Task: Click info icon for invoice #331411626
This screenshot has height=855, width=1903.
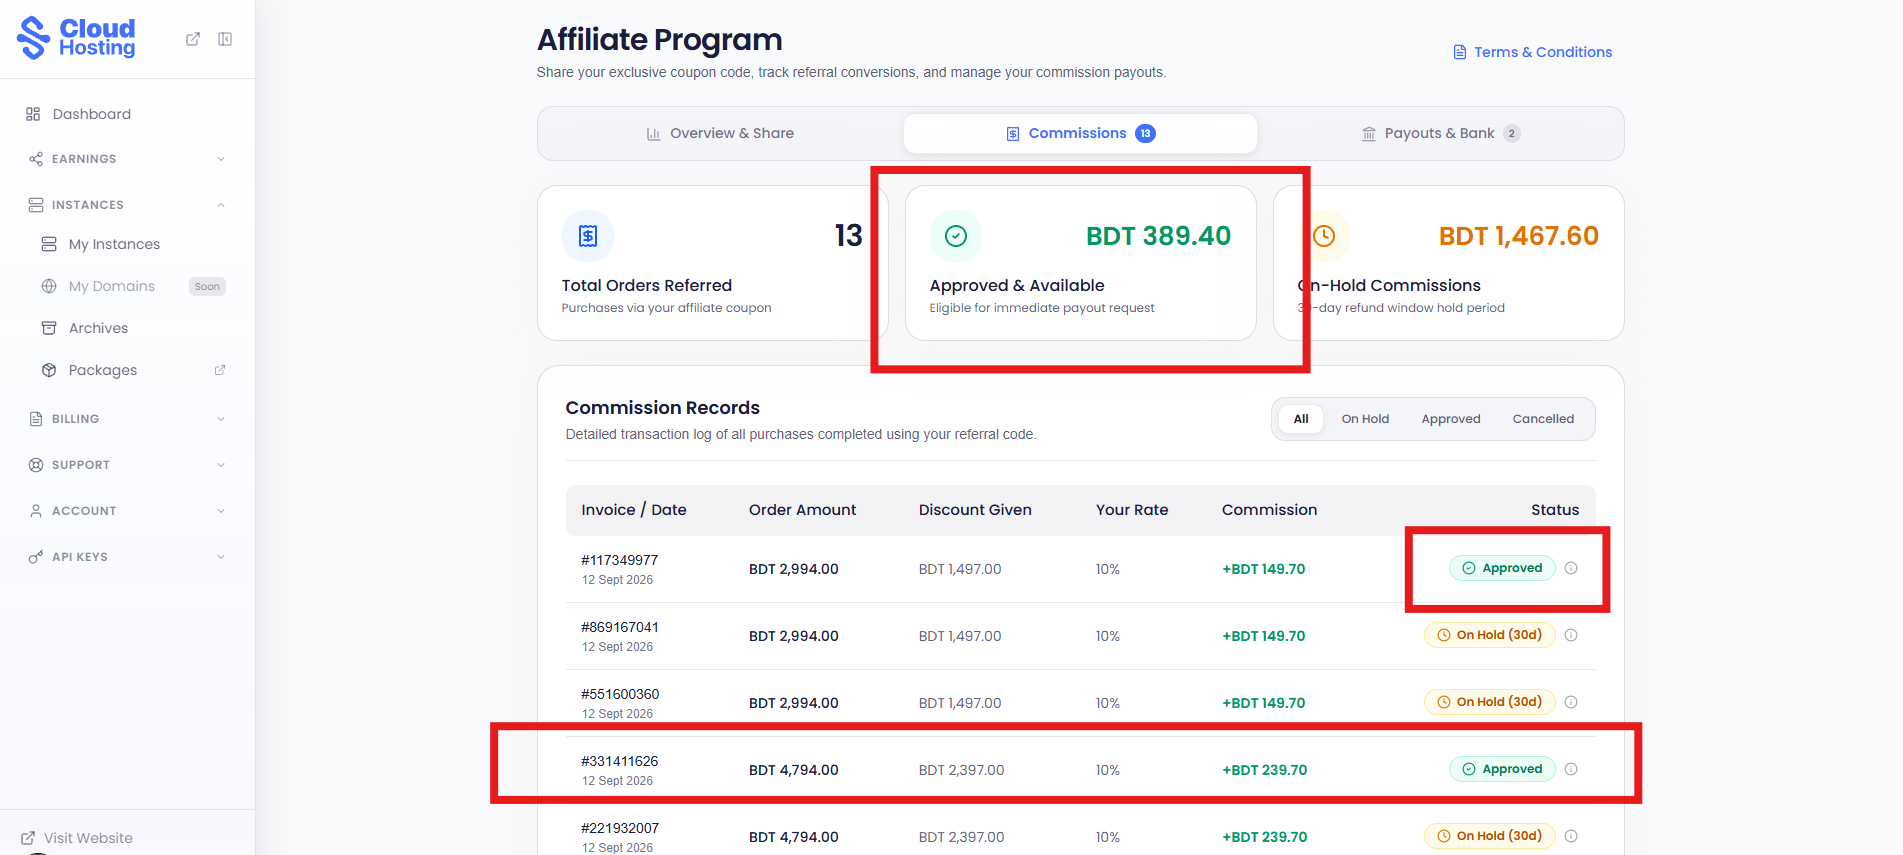Action: 1571,769
